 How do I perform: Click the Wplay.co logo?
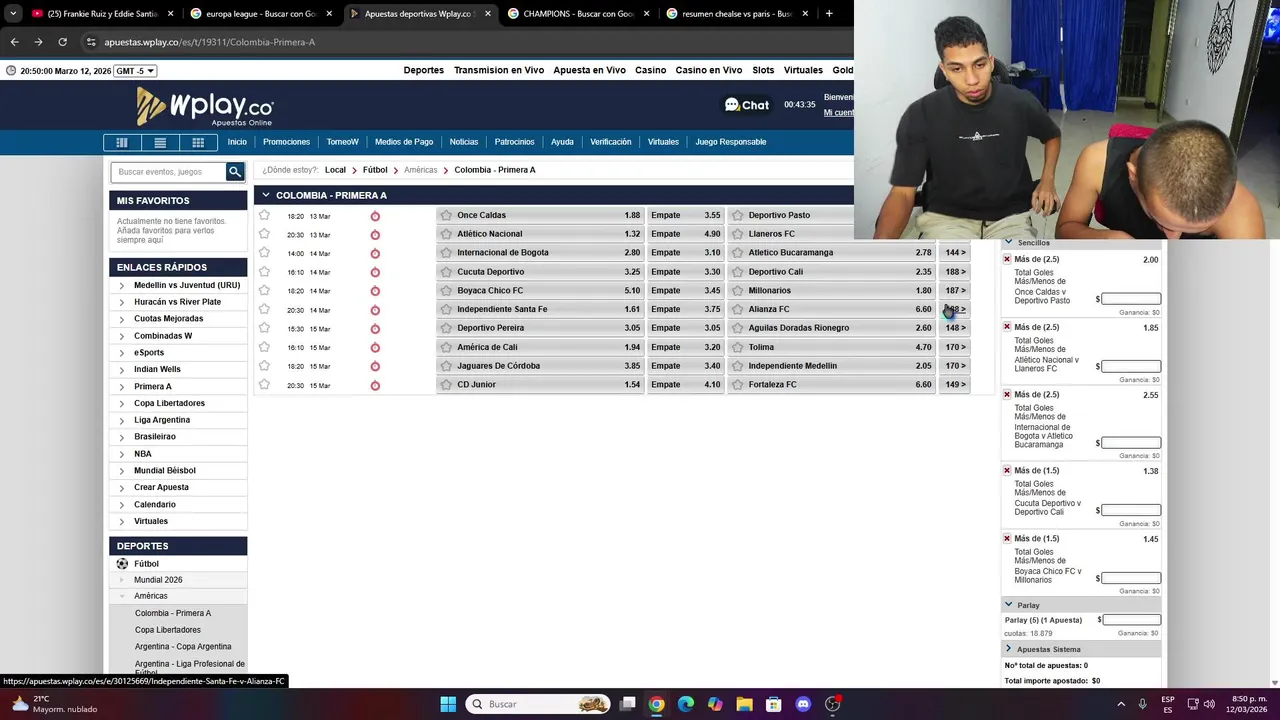point(205,106)
